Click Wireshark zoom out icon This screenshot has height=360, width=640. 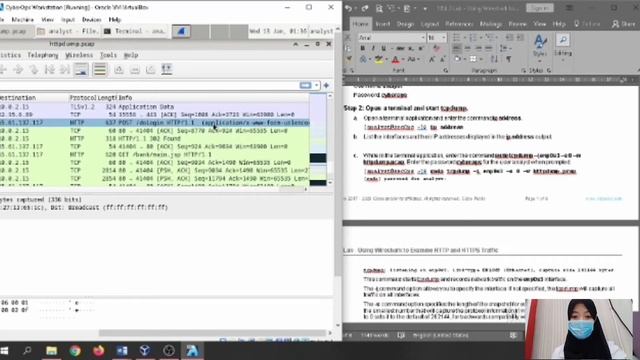[135, 70]
